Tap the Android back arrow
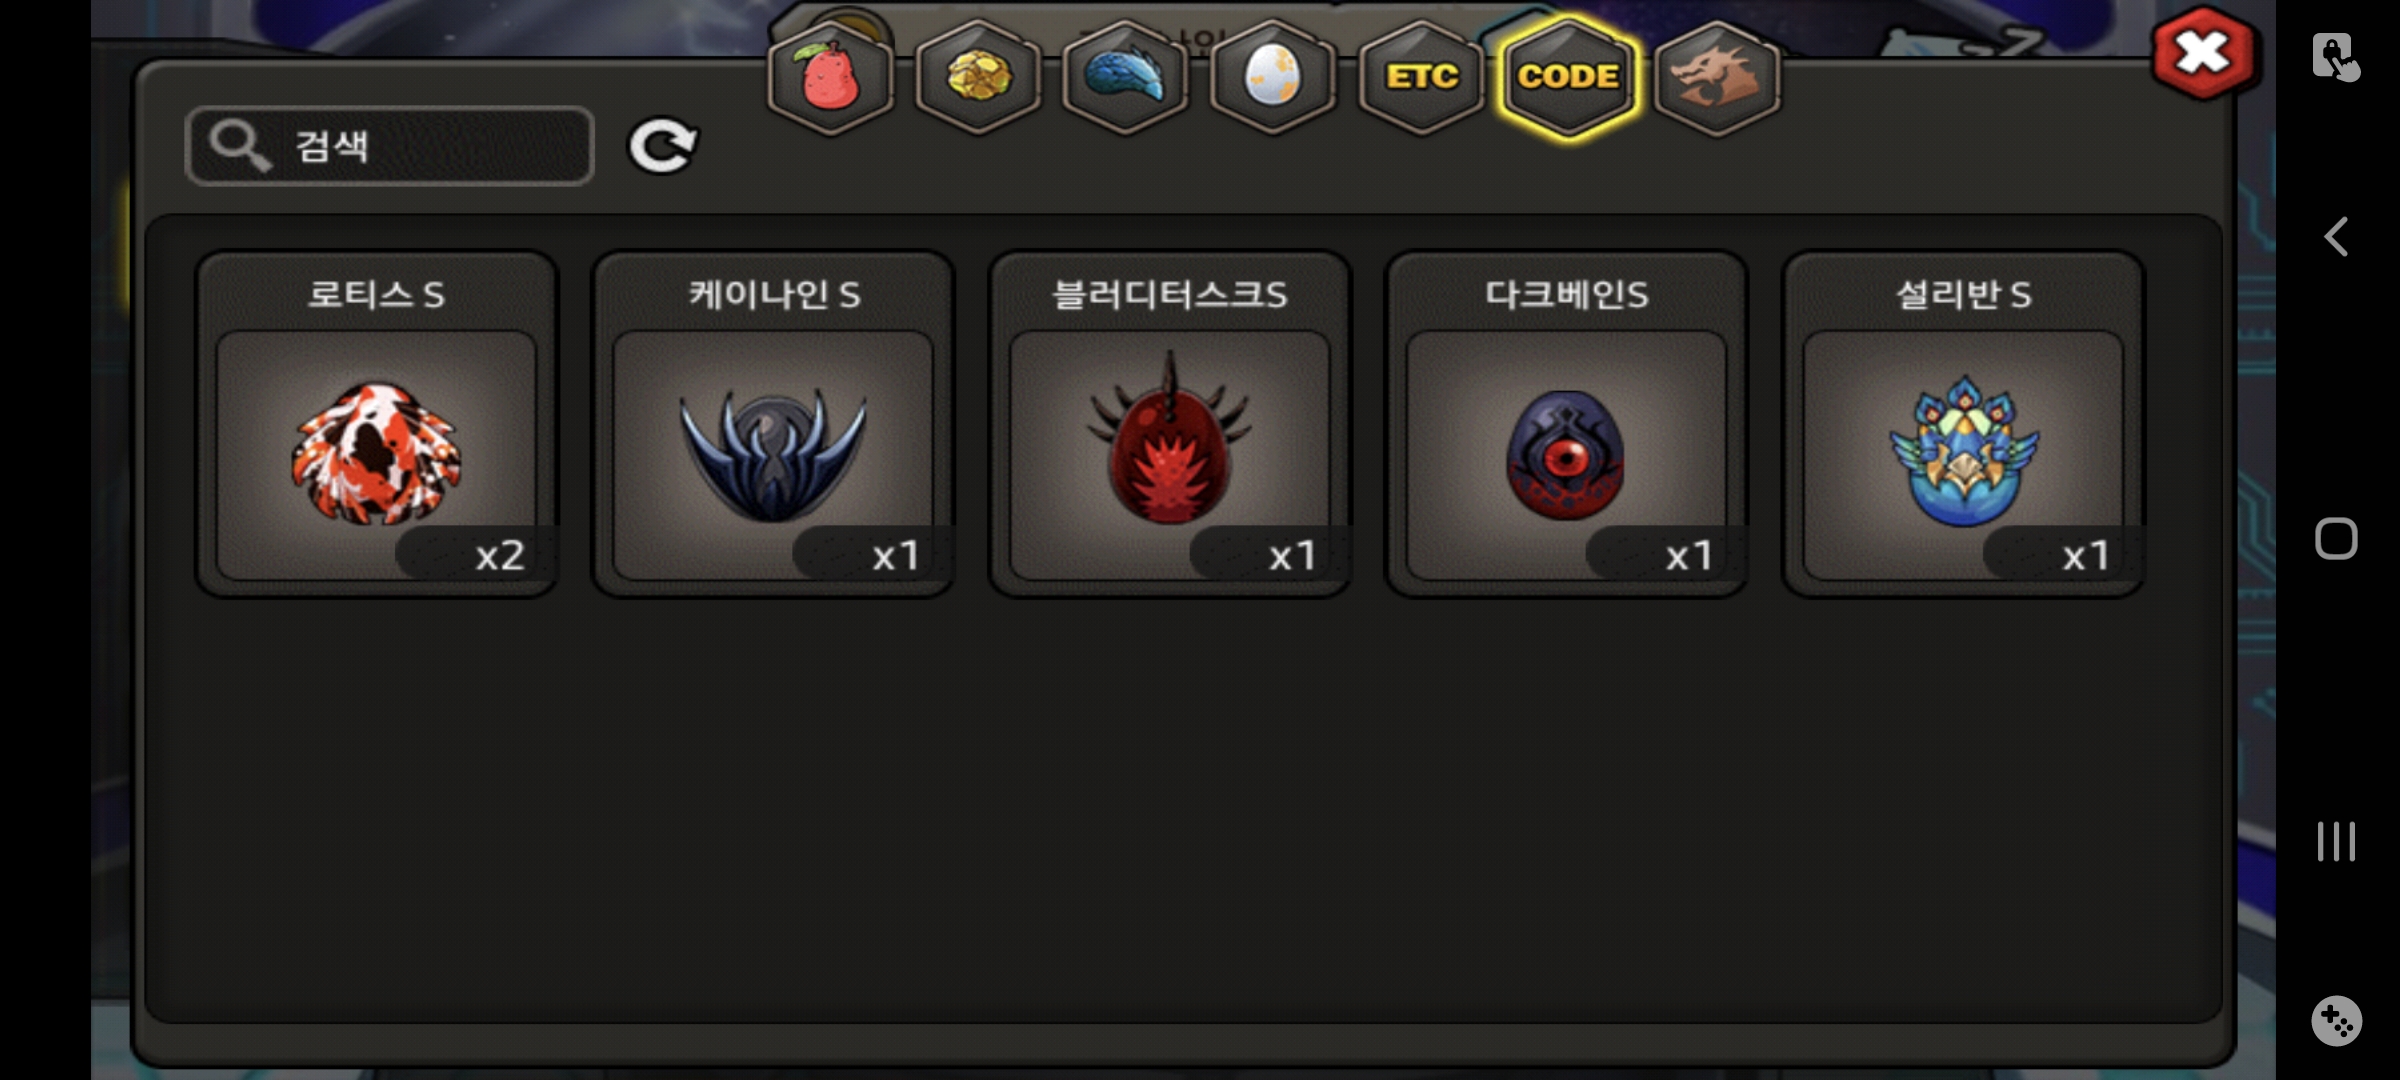Viewport: 2400px width, 1080px height. (2336, 237)
